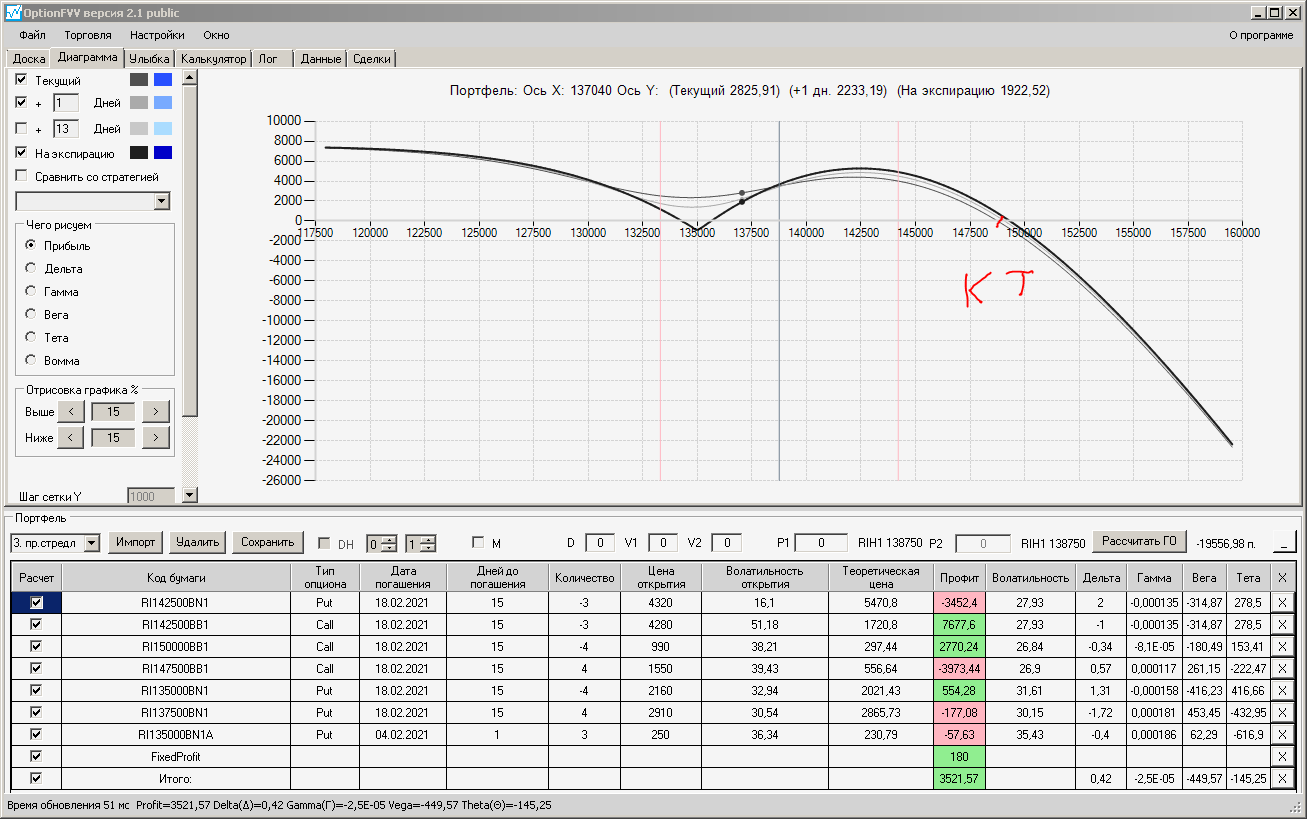Click the Импорт button
Screen dimensions: 1307x819
(136, 542)
